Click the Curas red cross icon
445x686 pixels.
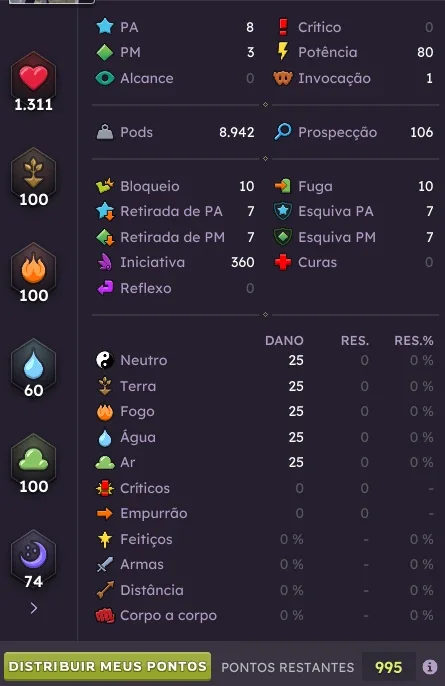[283, 262]
